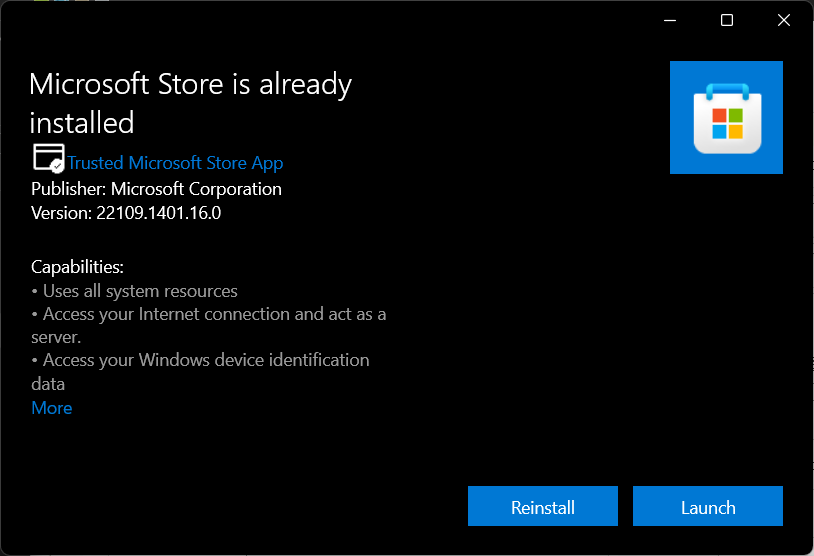Viewport: 814px width, 556px height.
Task: Maximize the installer window
Action: pos(727,20)
